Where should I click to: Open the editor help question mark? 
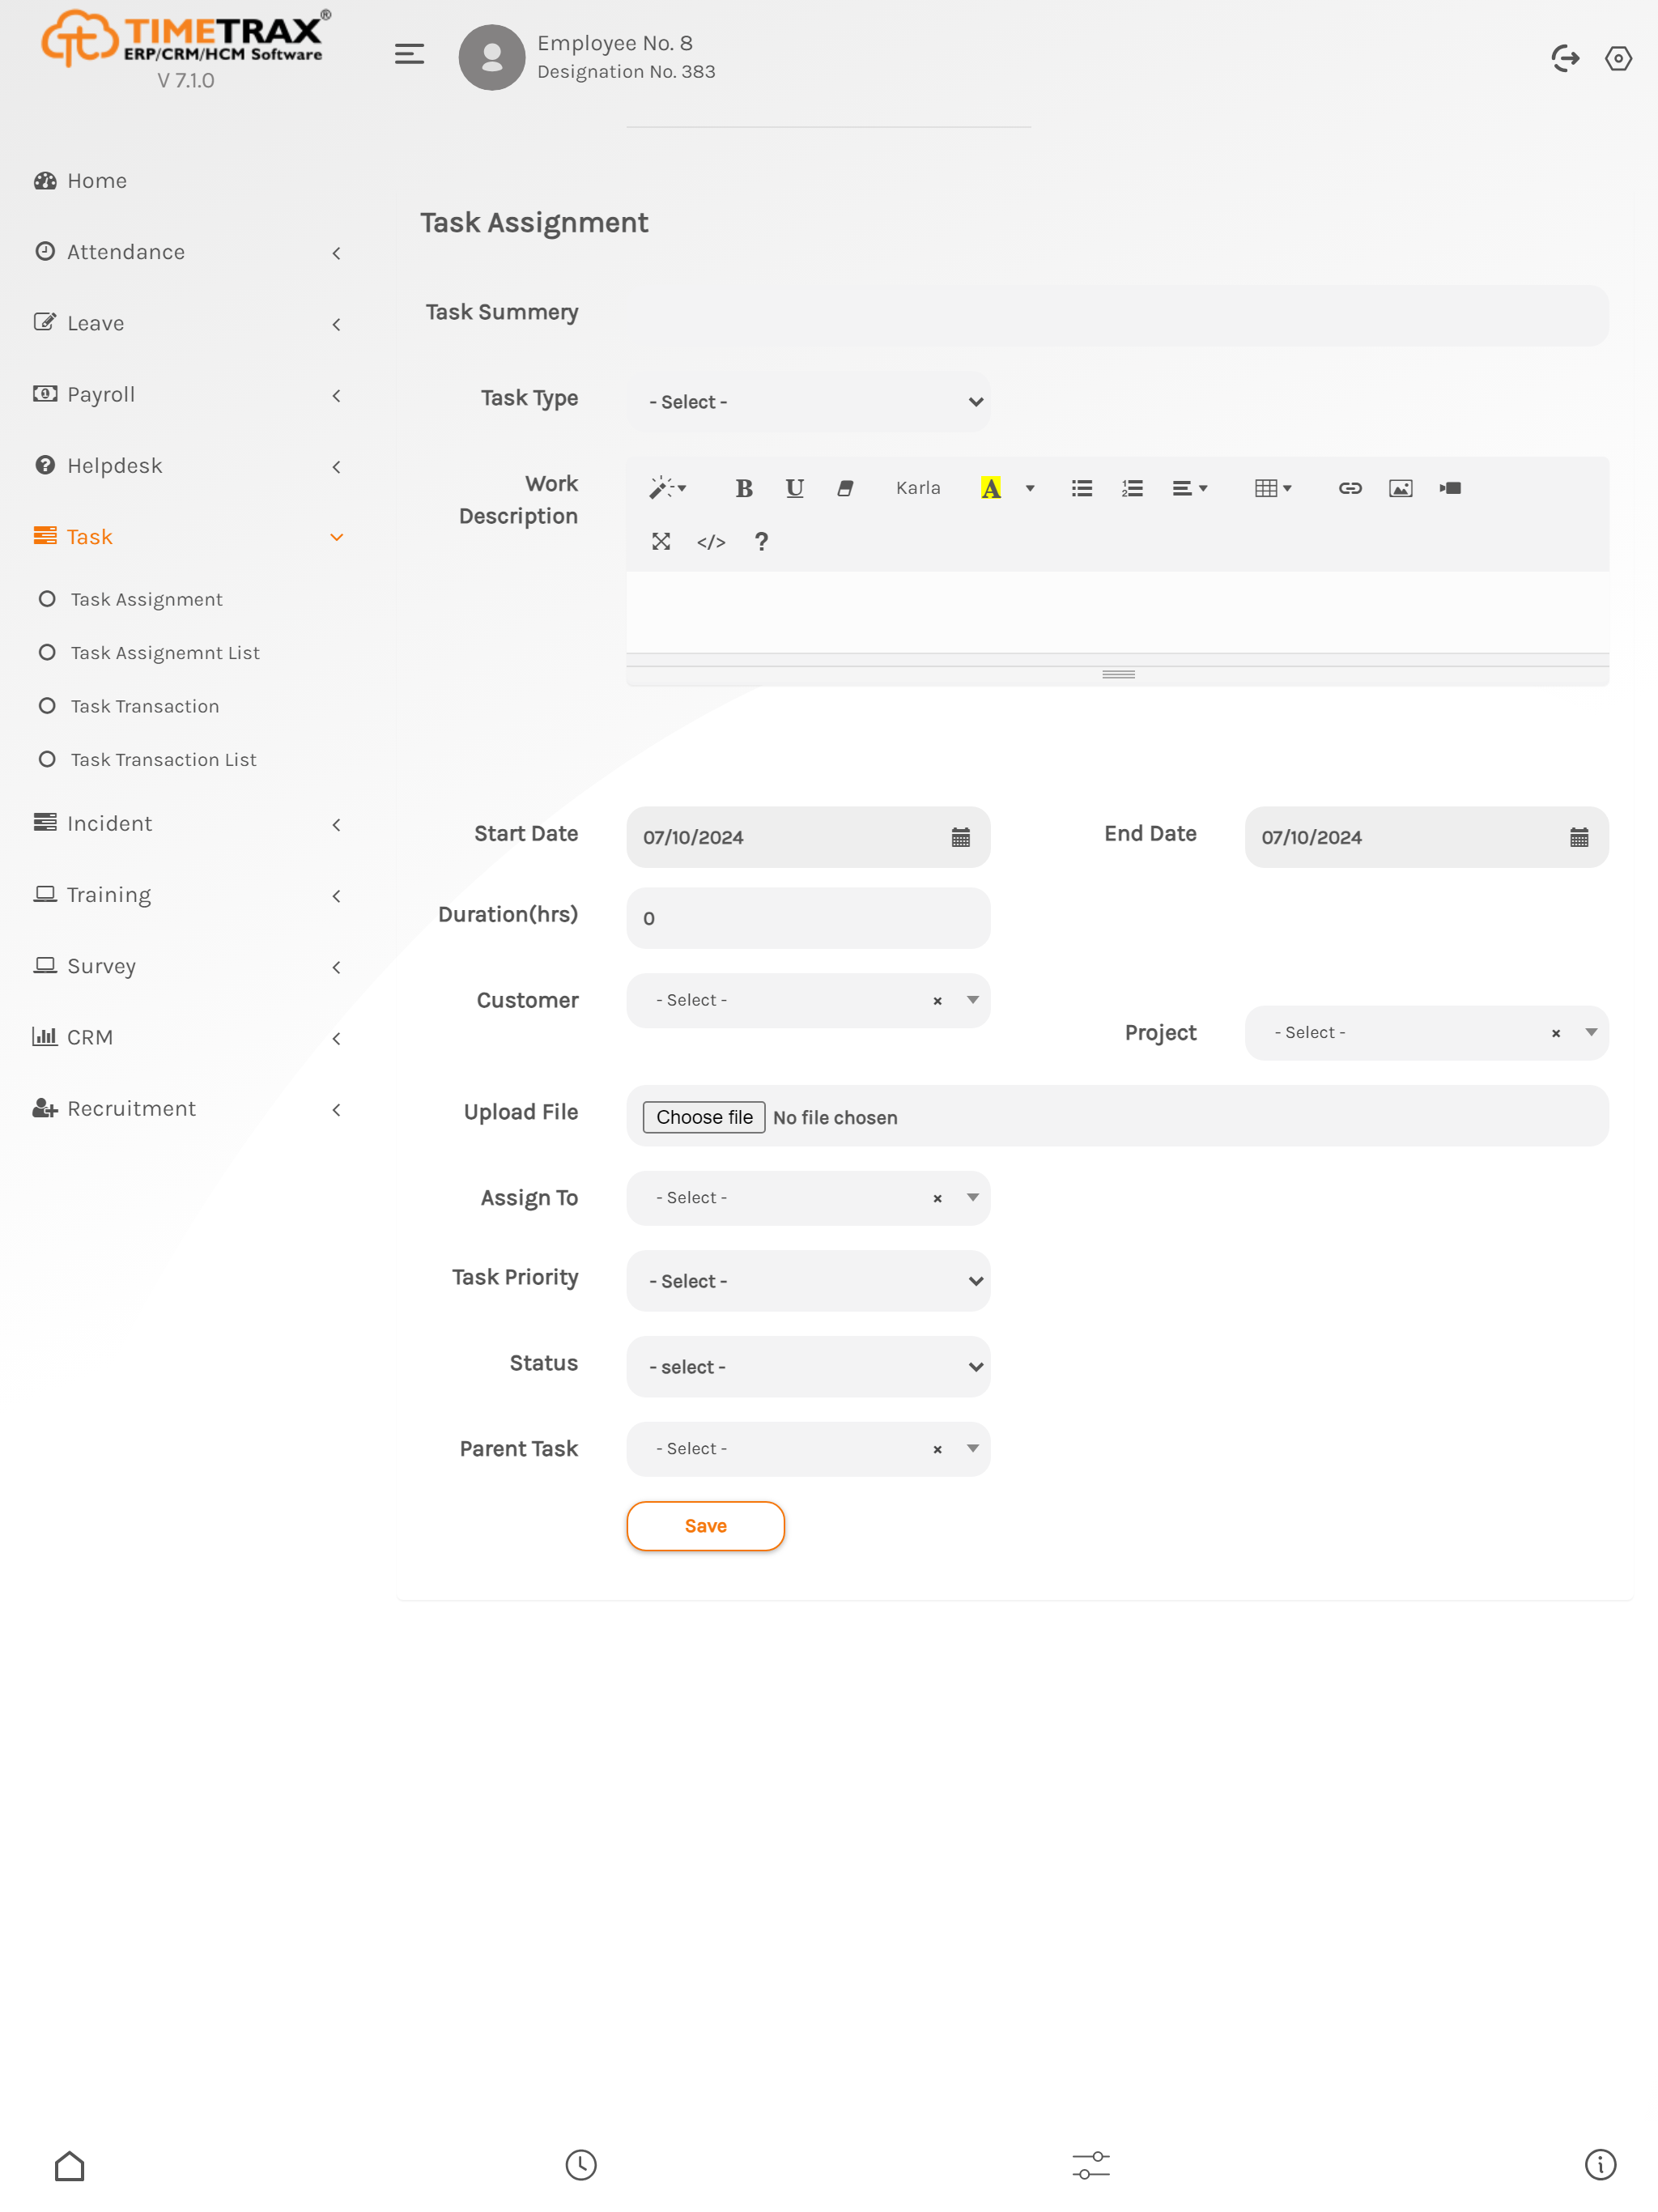[x=761, y=541]
